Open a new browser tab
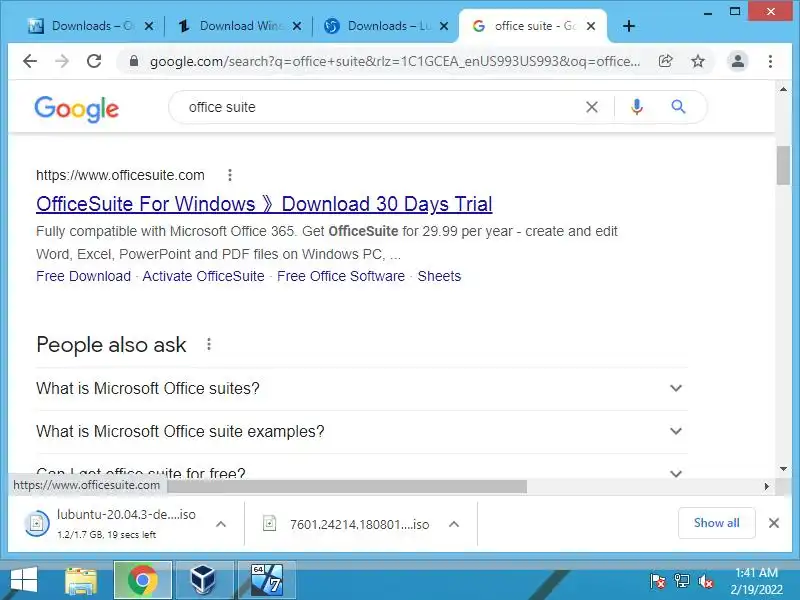Image resolution: width=800 pixels, height=600 pixels. tap(629, 26)
